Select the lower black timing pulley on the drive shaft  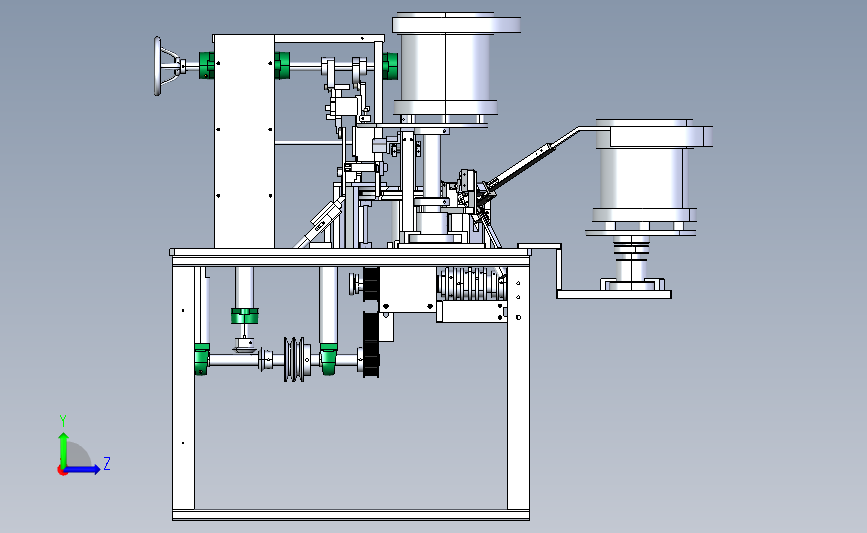pos(370,346)
